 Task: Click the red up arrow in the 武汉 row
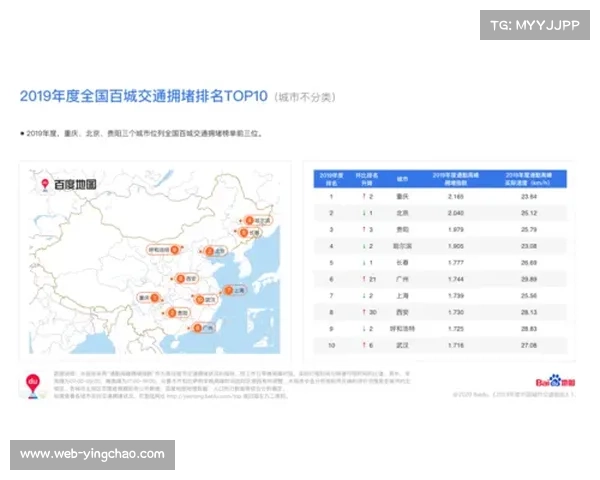pos(364,345)
